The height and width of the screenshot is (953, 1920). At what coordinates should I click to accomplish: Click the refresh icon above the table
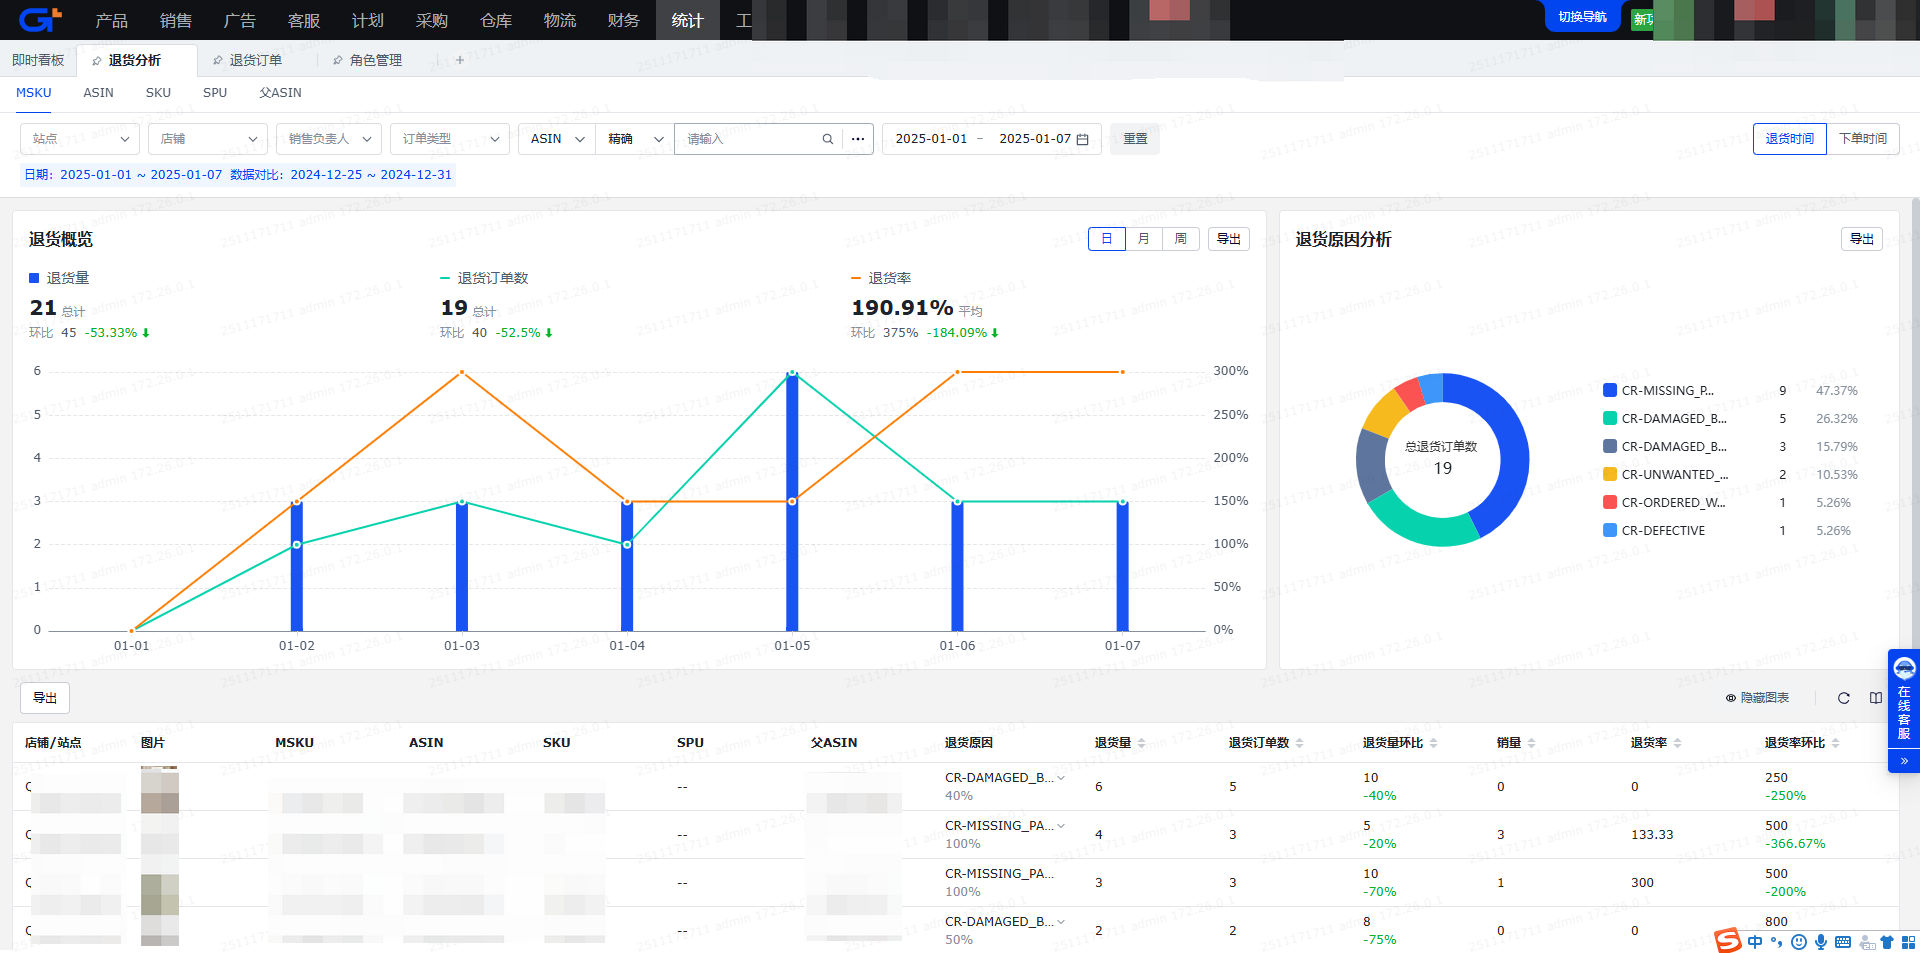click(1843, 698)
